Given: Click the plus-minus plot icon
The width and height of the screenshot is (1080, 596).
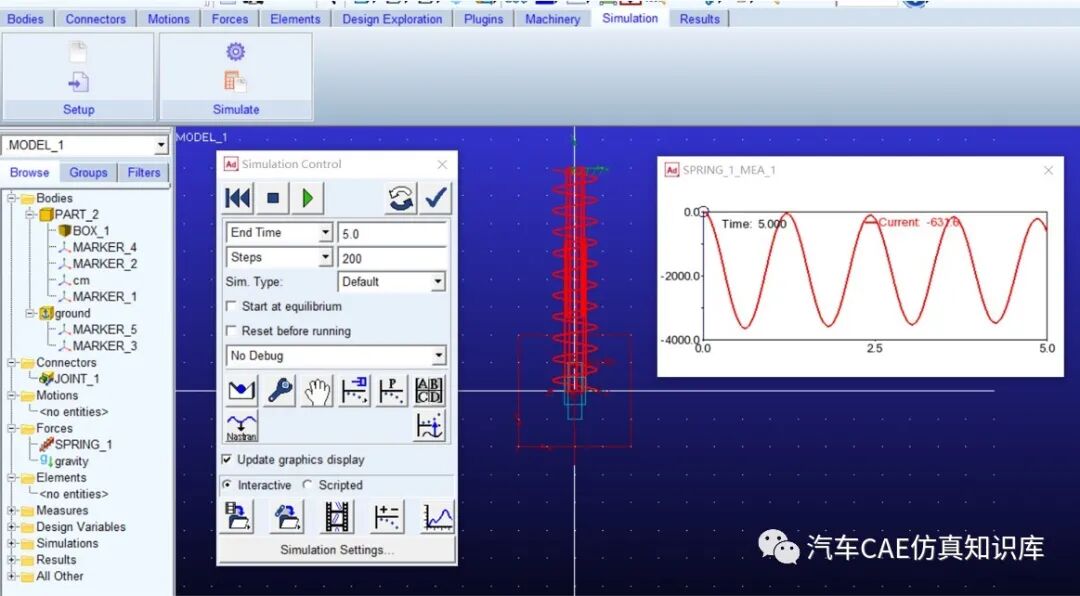Looking at the screenshot, I should click(x=388, y=517).
